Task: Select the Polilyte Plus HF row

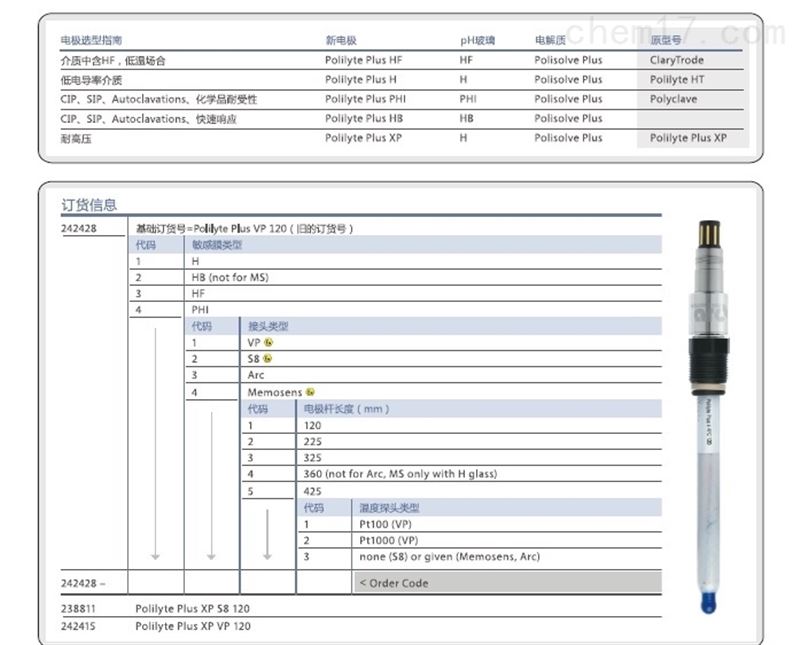Action: coord(401,60)
